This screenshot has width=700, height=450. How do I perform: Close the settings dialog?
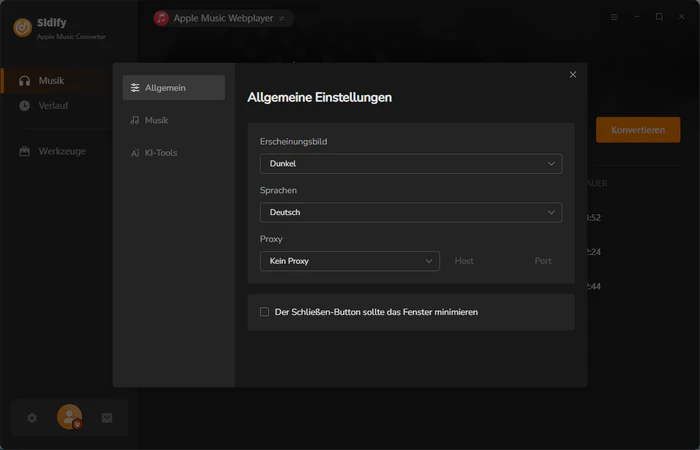(573, 75)
